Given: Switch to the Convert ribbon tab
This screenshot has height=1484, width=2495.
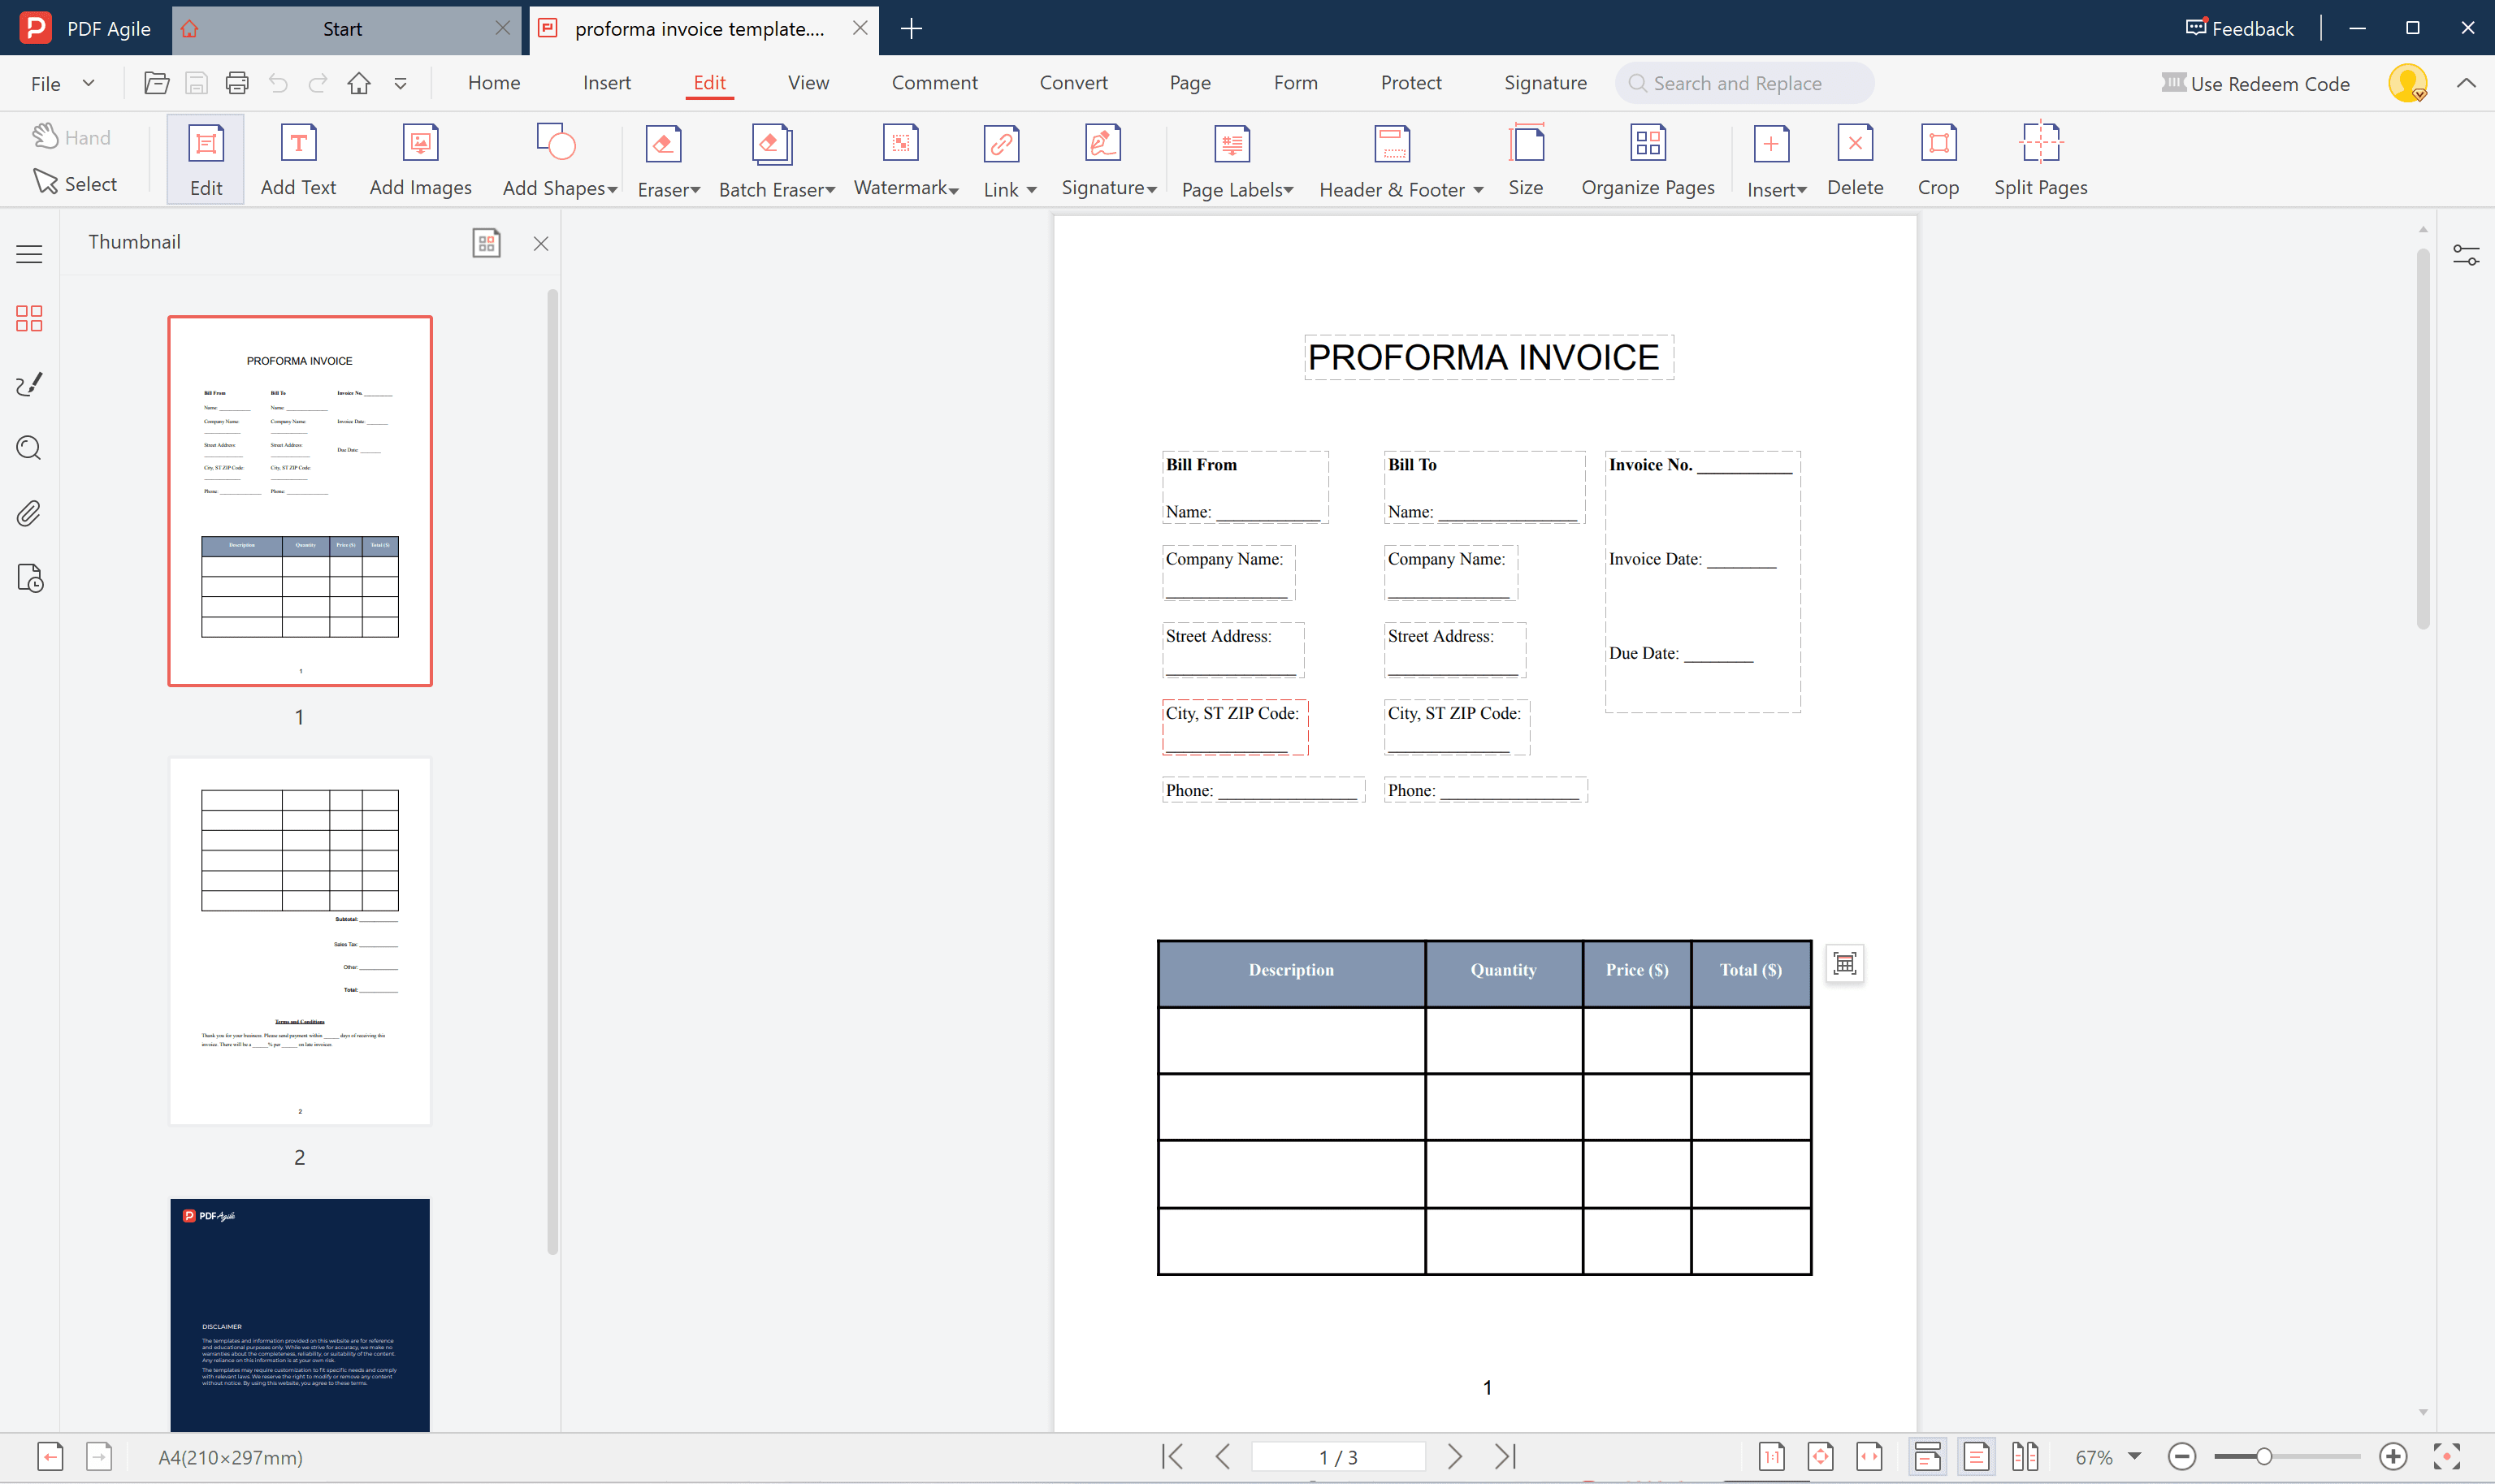Looking at the screenshot, I should (1073, 83).
